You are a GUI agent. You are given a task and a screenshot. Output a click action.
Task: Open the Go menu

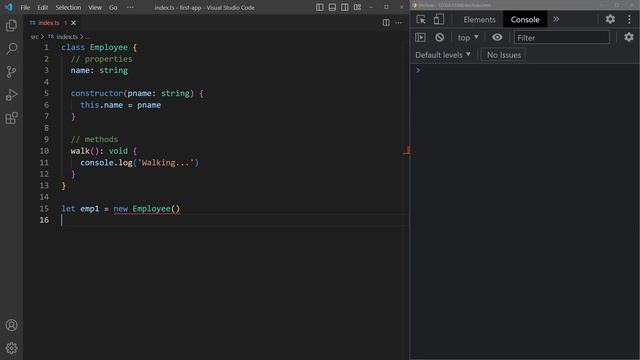pyautogui.click(x=113, y=7)
